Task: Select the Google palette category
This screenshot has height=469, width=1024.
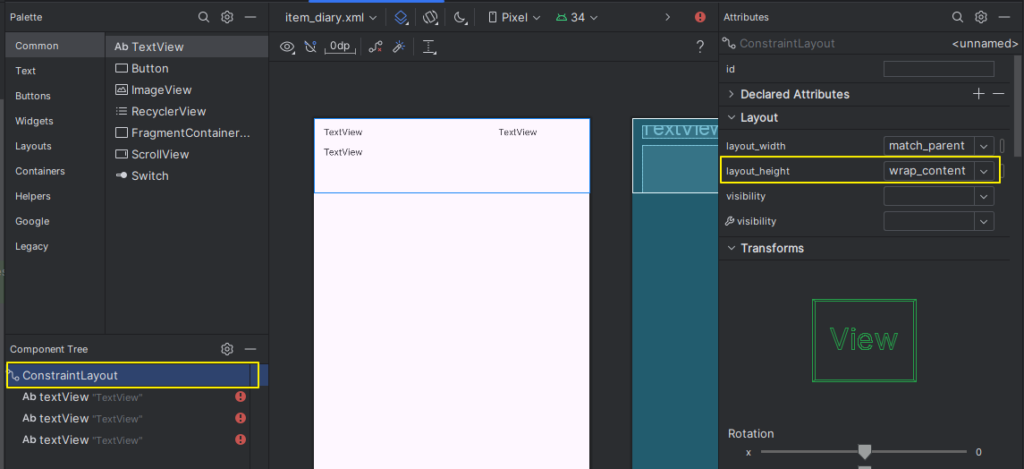Action: point(56,221)
